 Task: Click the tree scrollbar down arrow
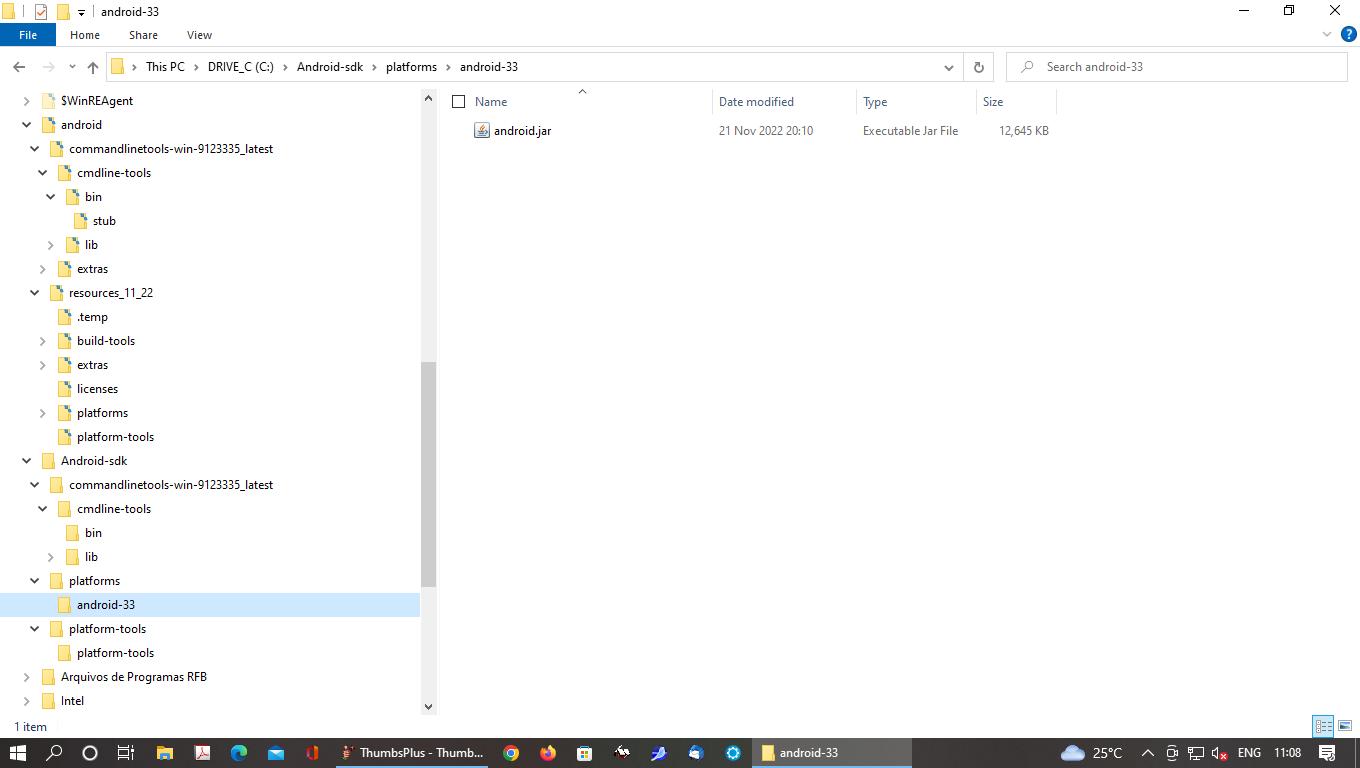[x=428, y=707]
